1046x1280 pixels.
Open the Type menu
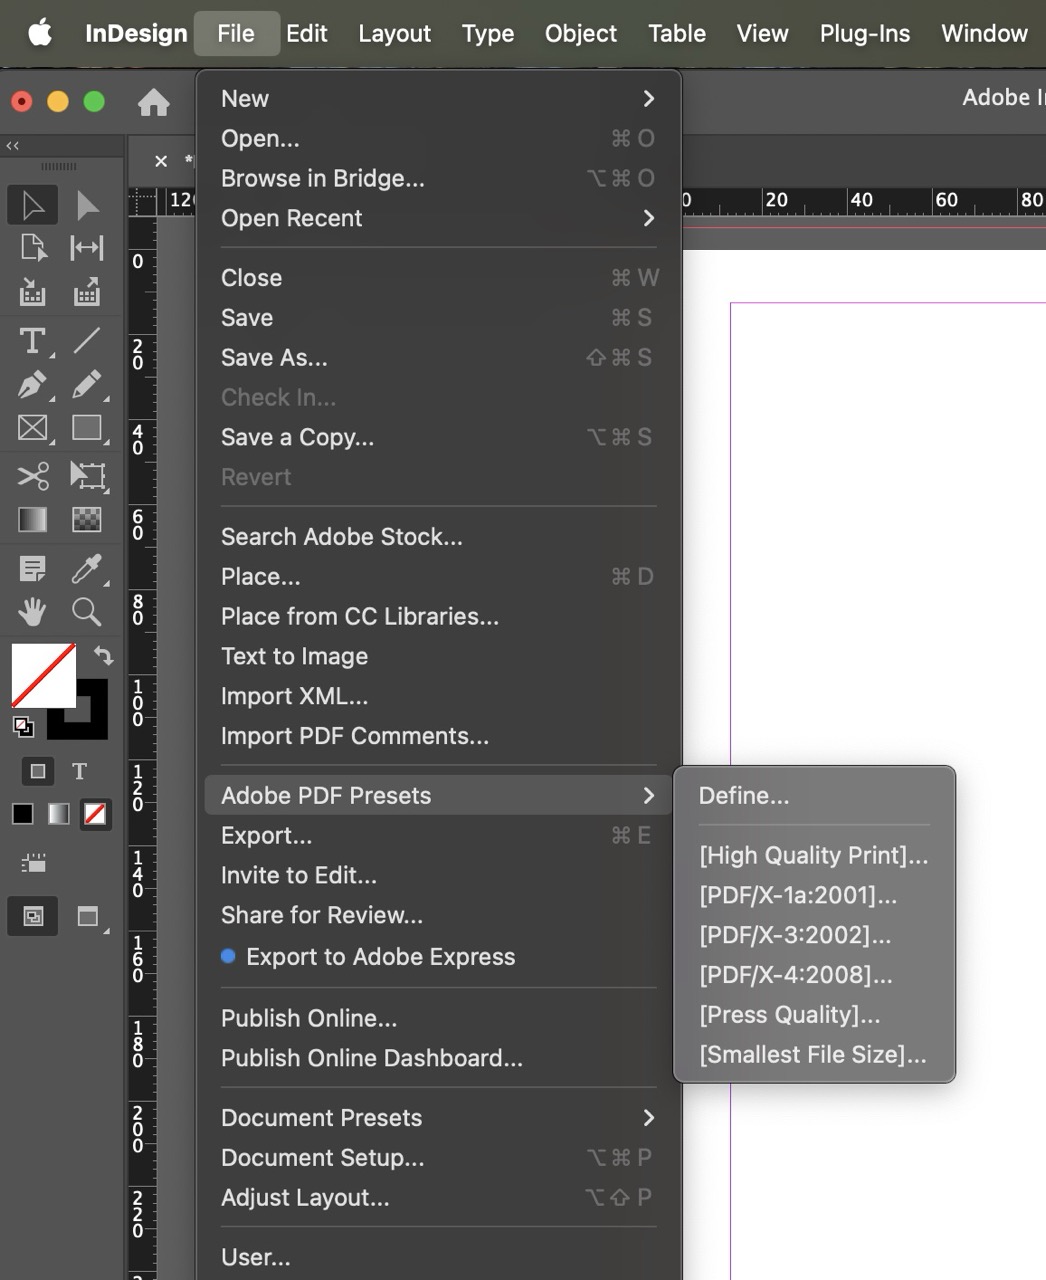coord(488,33)
